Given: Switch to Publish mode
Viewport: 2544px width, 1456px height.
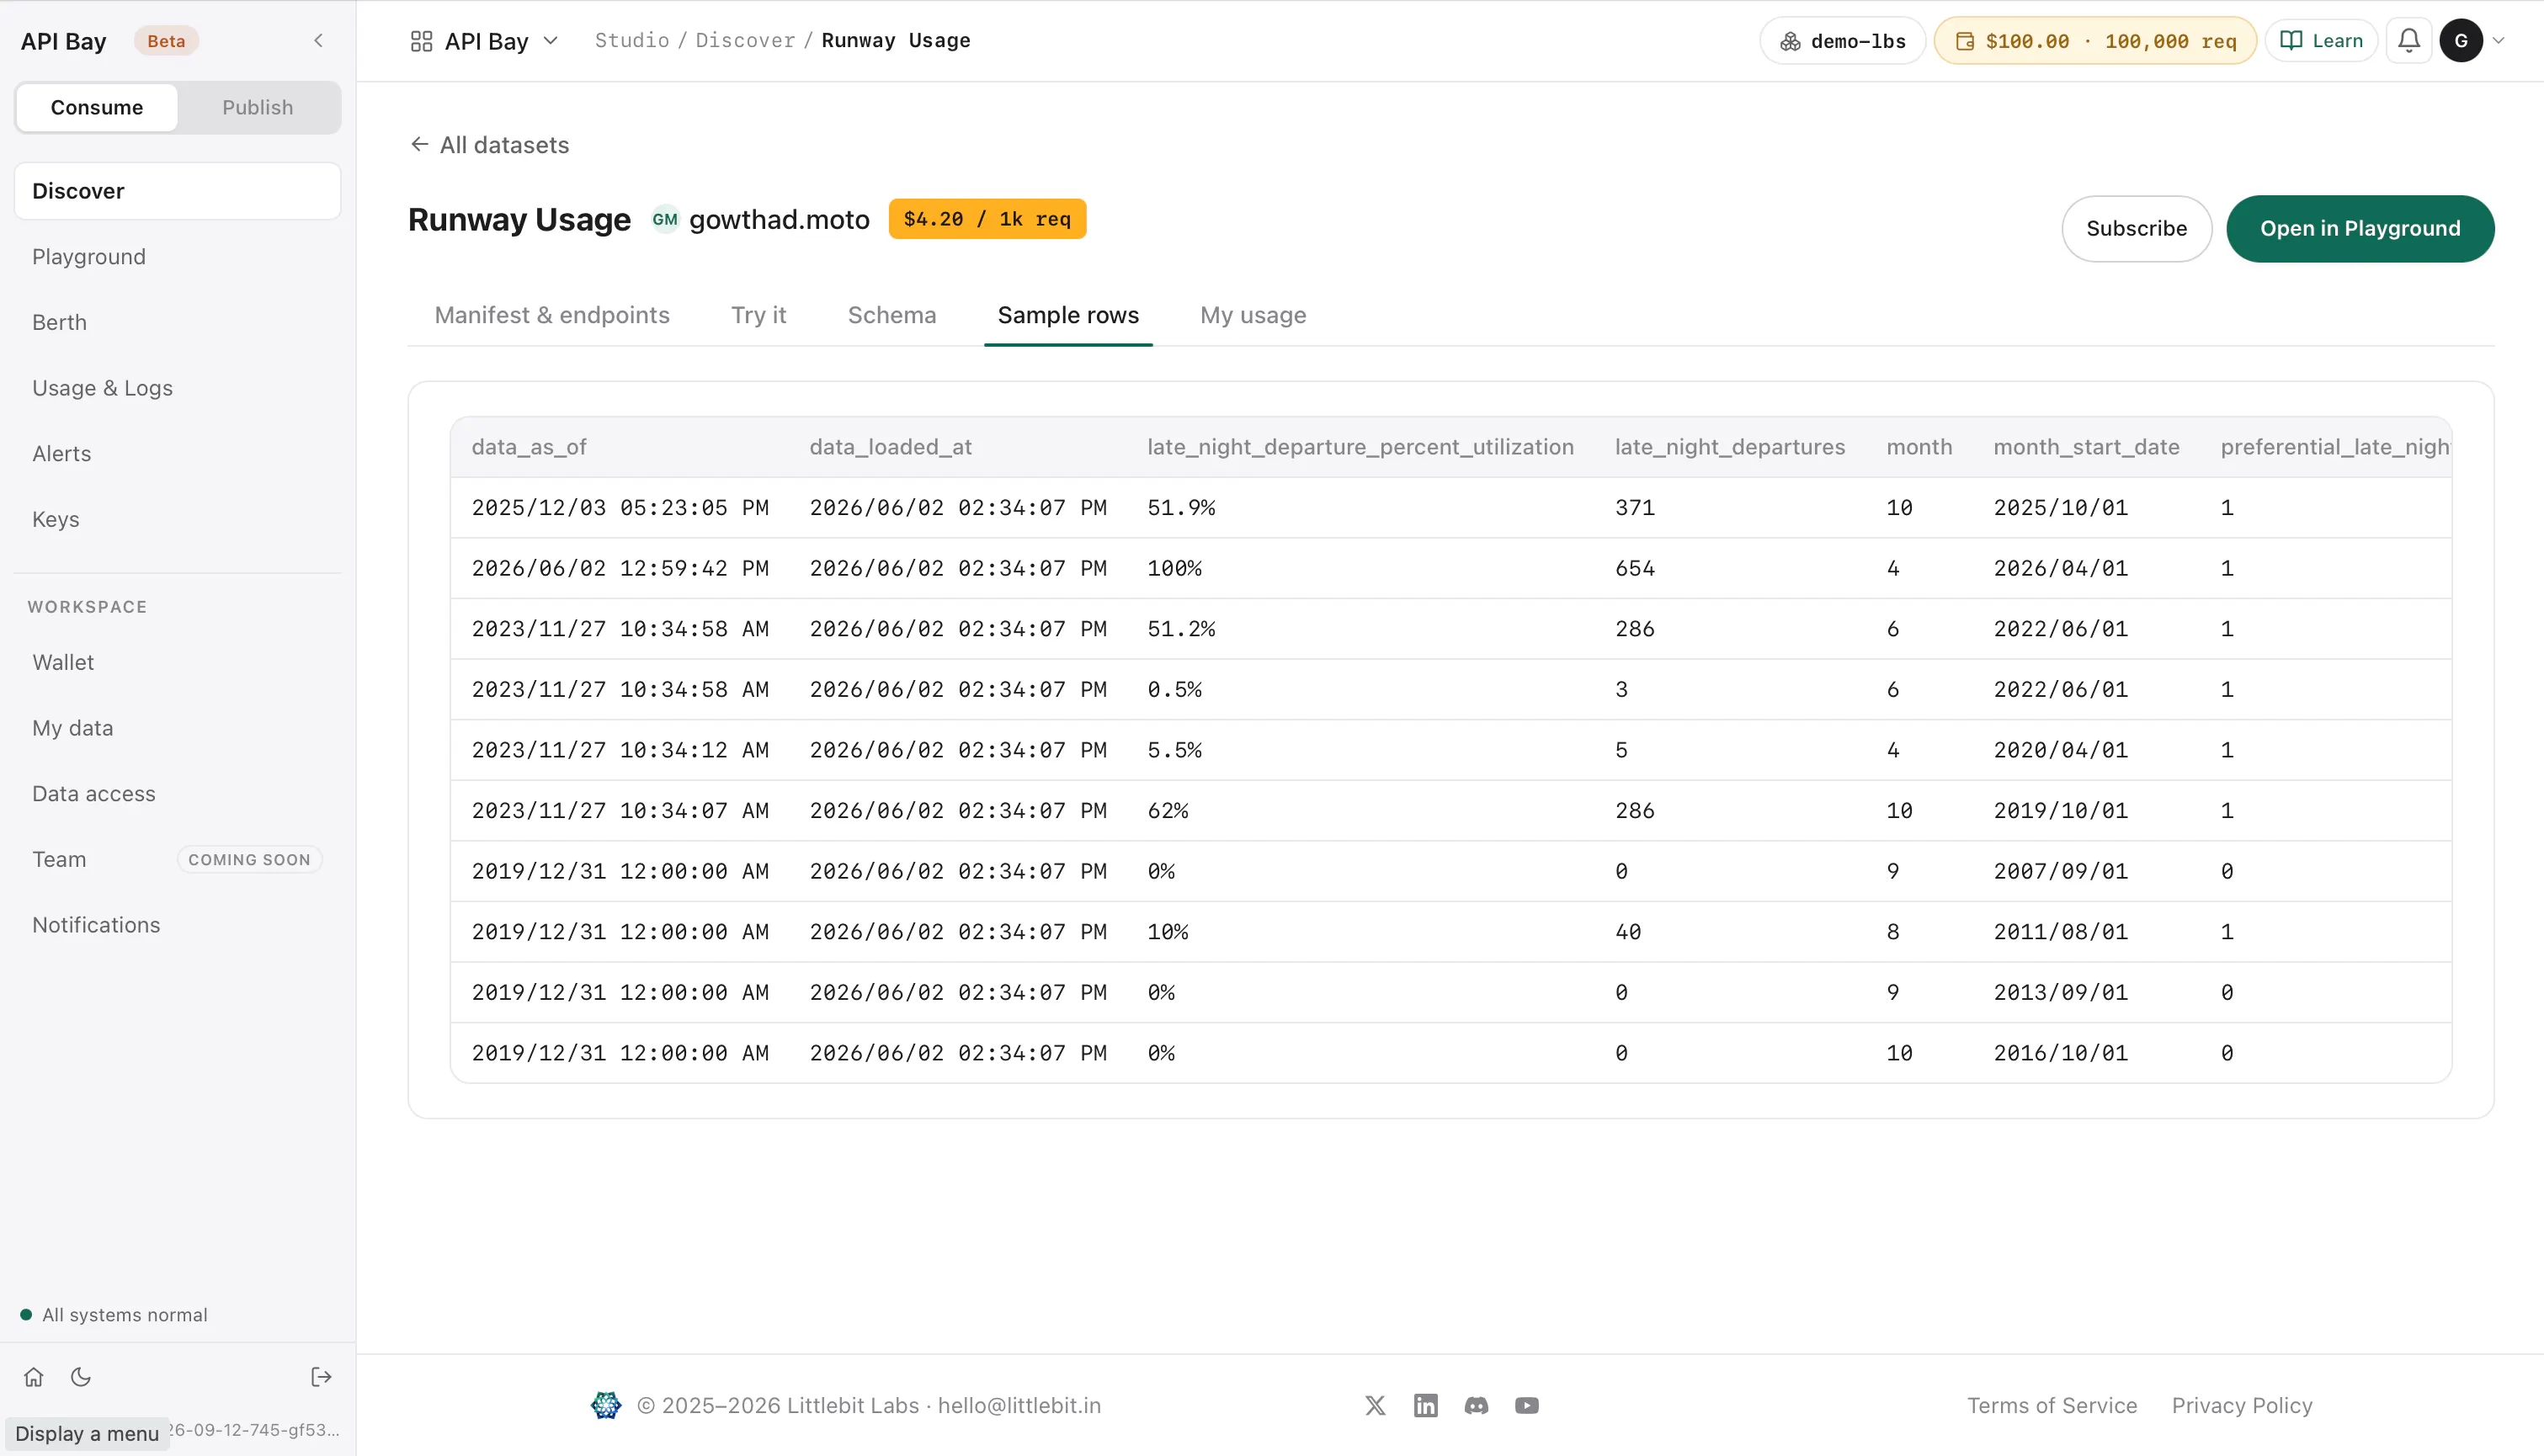Looking at the screenshot, I should tap(258, 107).
